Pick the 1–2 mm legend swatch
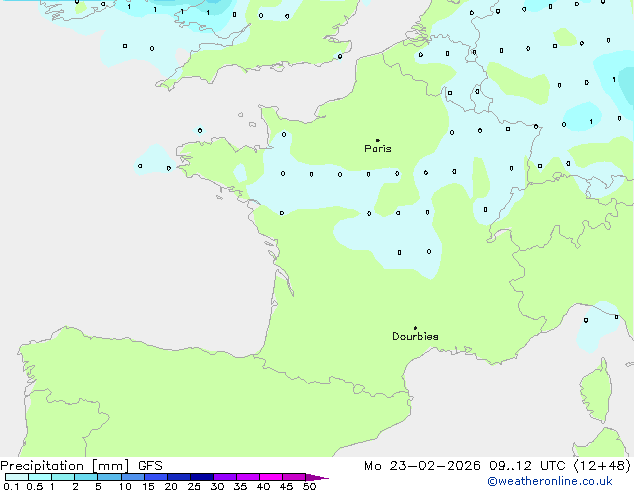 point(63,477)
